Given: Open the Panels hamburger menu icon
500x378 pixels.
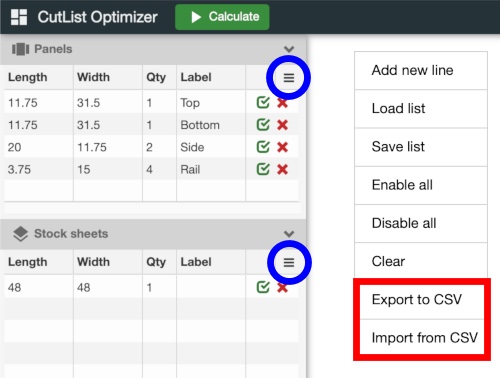Looking at the screenshot, I should pos(289,78).
